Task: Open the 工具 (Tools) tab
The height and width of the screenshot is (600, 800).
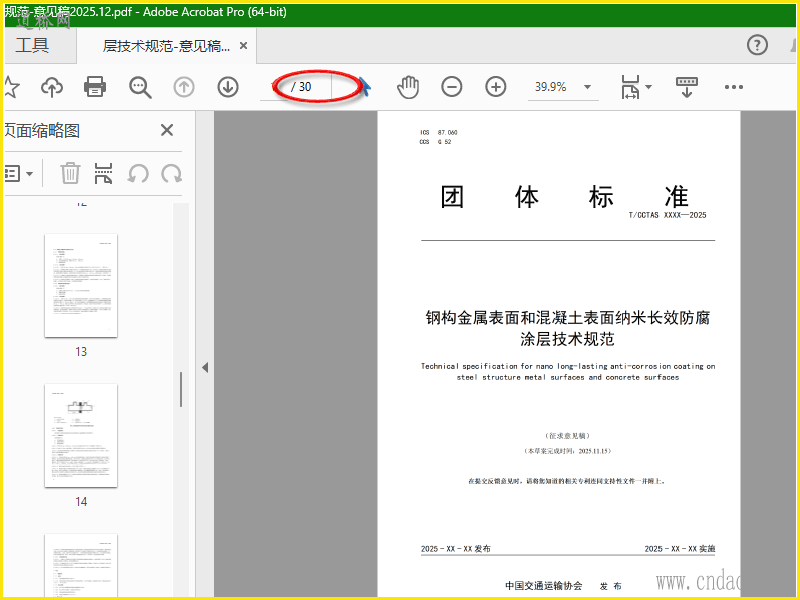Action: click(x=32, y=45)
